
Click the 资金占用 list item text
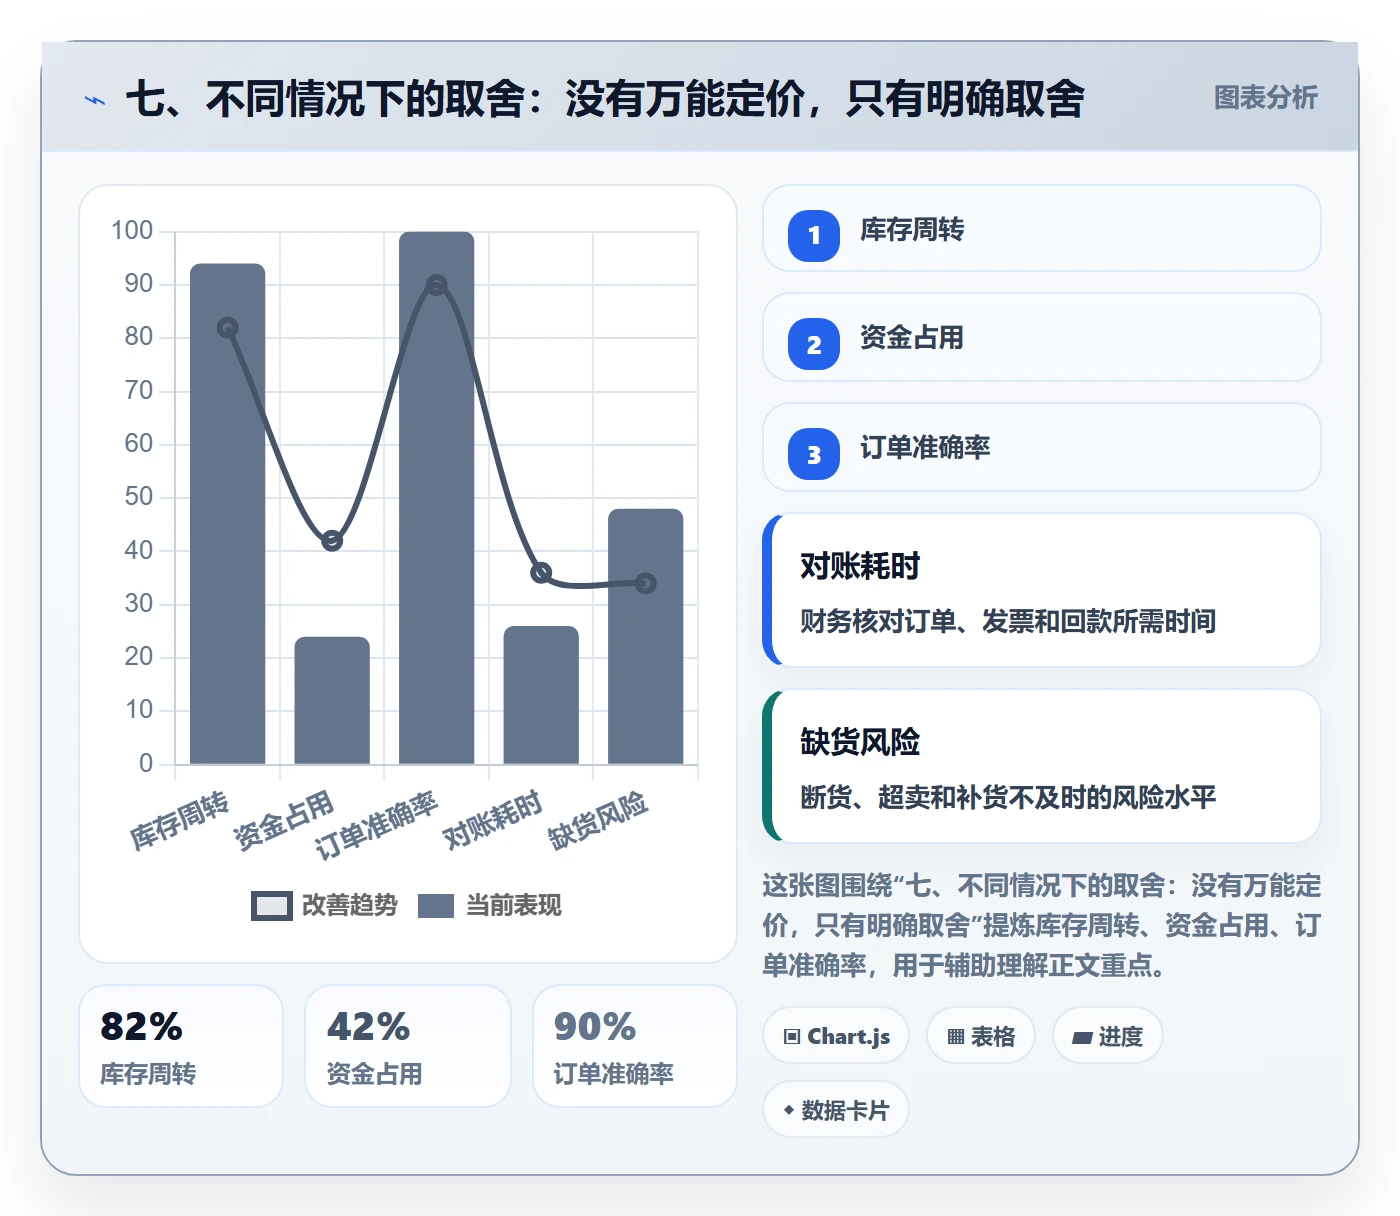[x=912, y=338]
